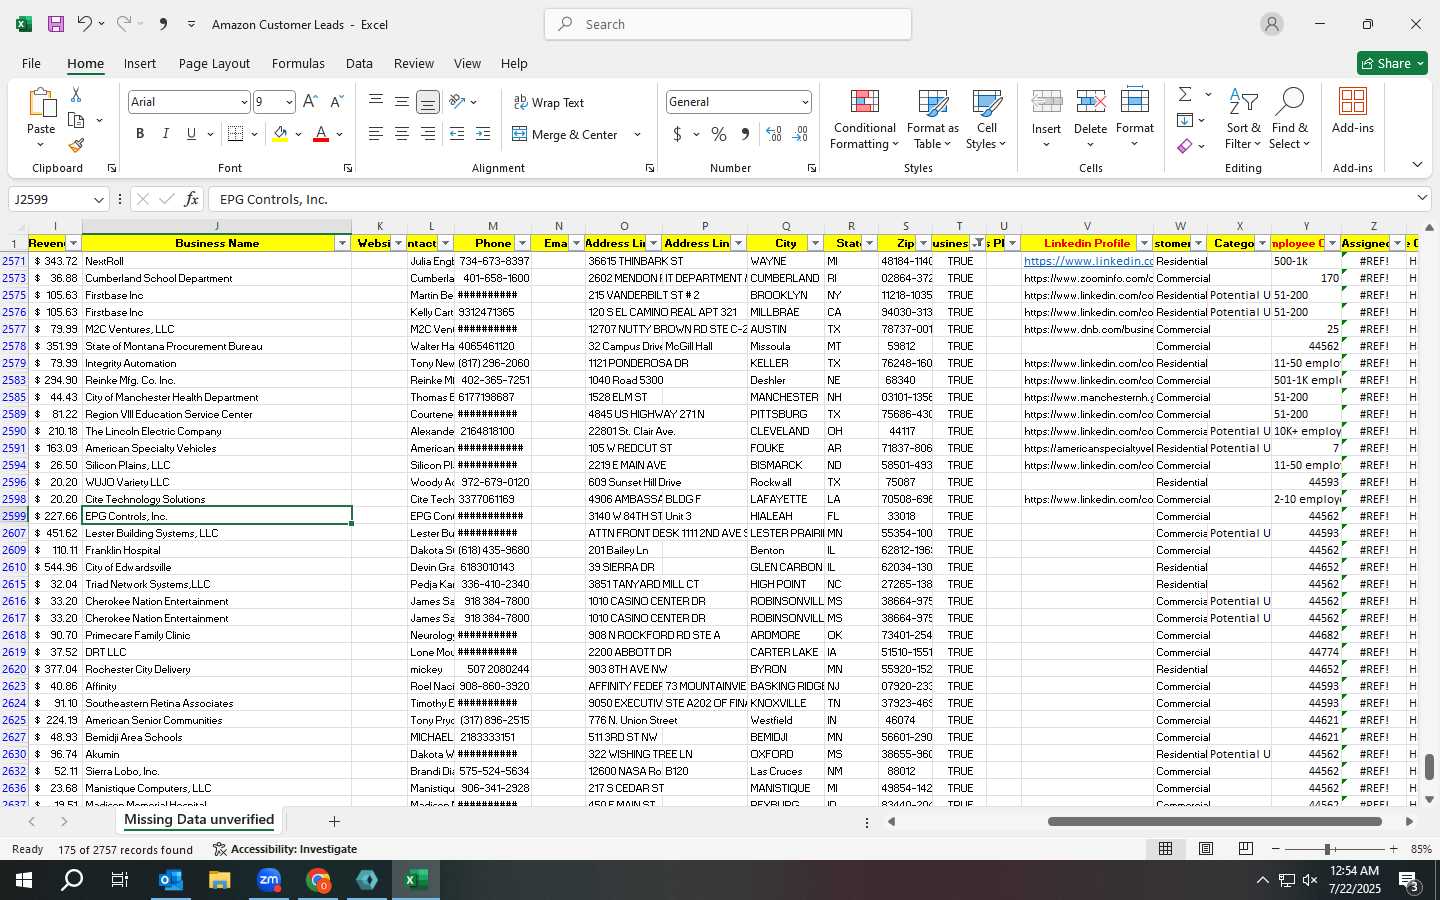The image size is (1440, 900).
Task: Open Chrome from the taskbar
Action: (318, 880)
